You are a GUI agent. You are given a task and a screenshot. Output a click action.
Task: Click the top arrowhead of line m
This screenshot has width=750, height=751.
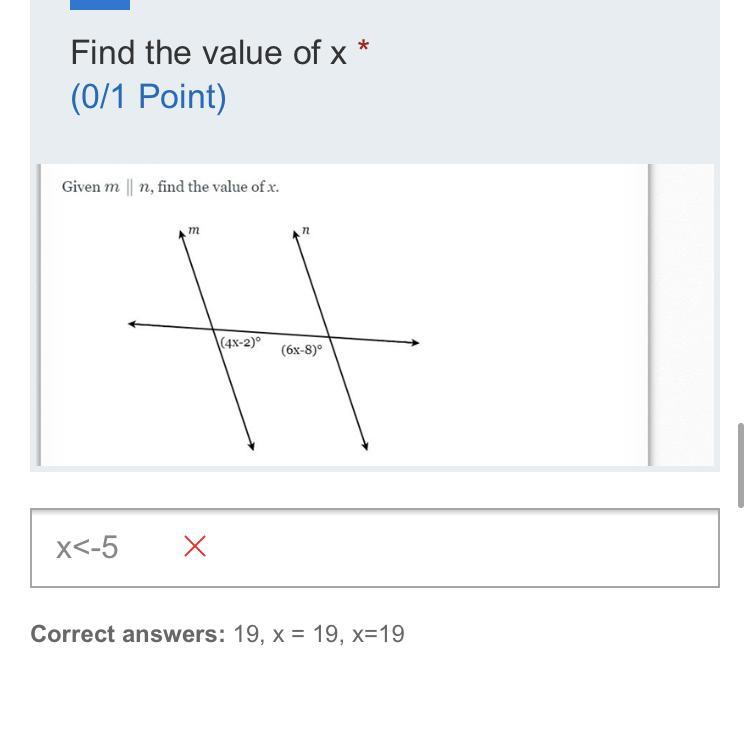pyautogui.click(x=182, y=235)
